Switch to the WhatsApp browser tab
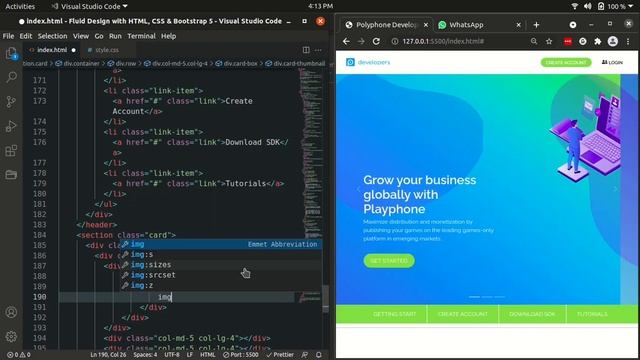The width and height of the screenshot is (640, 360). point(466,25)
